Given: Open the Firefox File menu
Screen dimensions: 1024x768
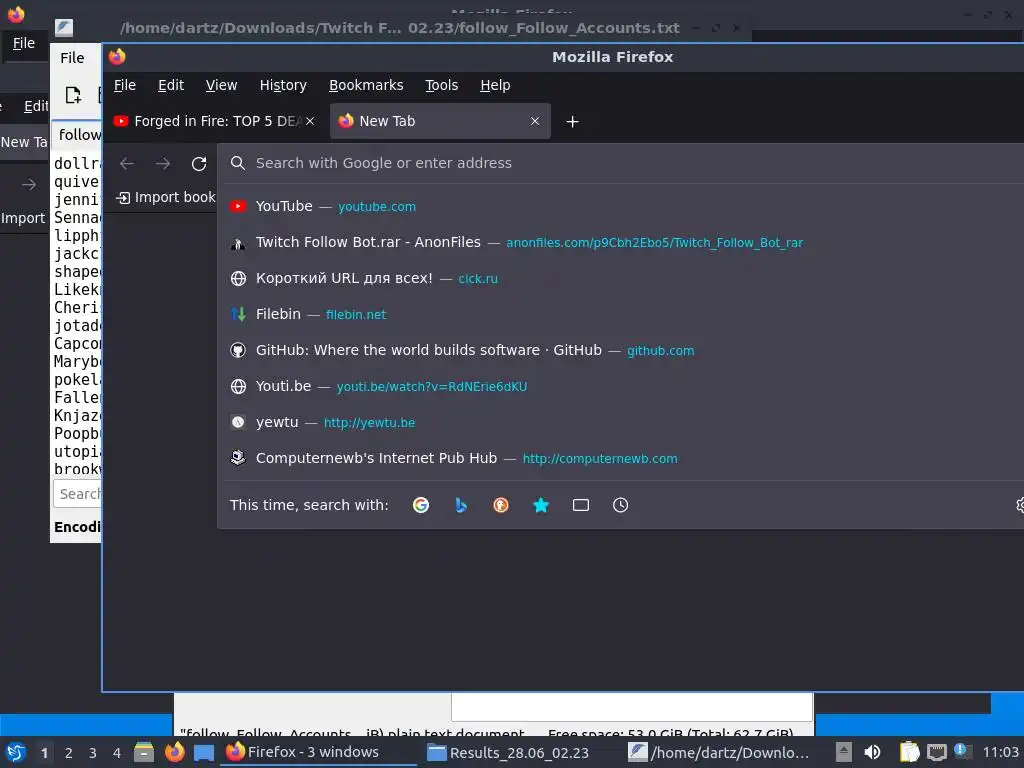Looking at the screenshot, I should [x=125, y=85].
